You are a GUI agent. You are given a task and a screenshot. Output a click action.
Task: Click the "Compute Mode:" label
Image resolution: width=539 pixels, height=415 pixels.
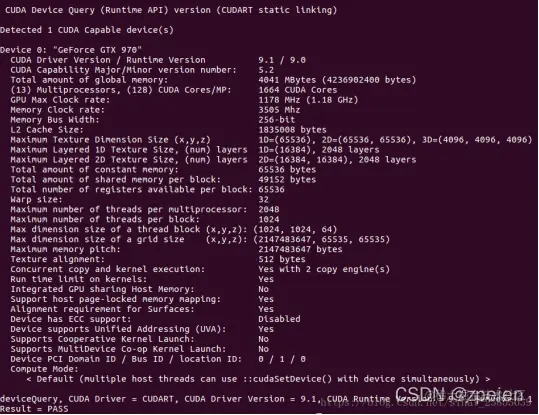44,369
